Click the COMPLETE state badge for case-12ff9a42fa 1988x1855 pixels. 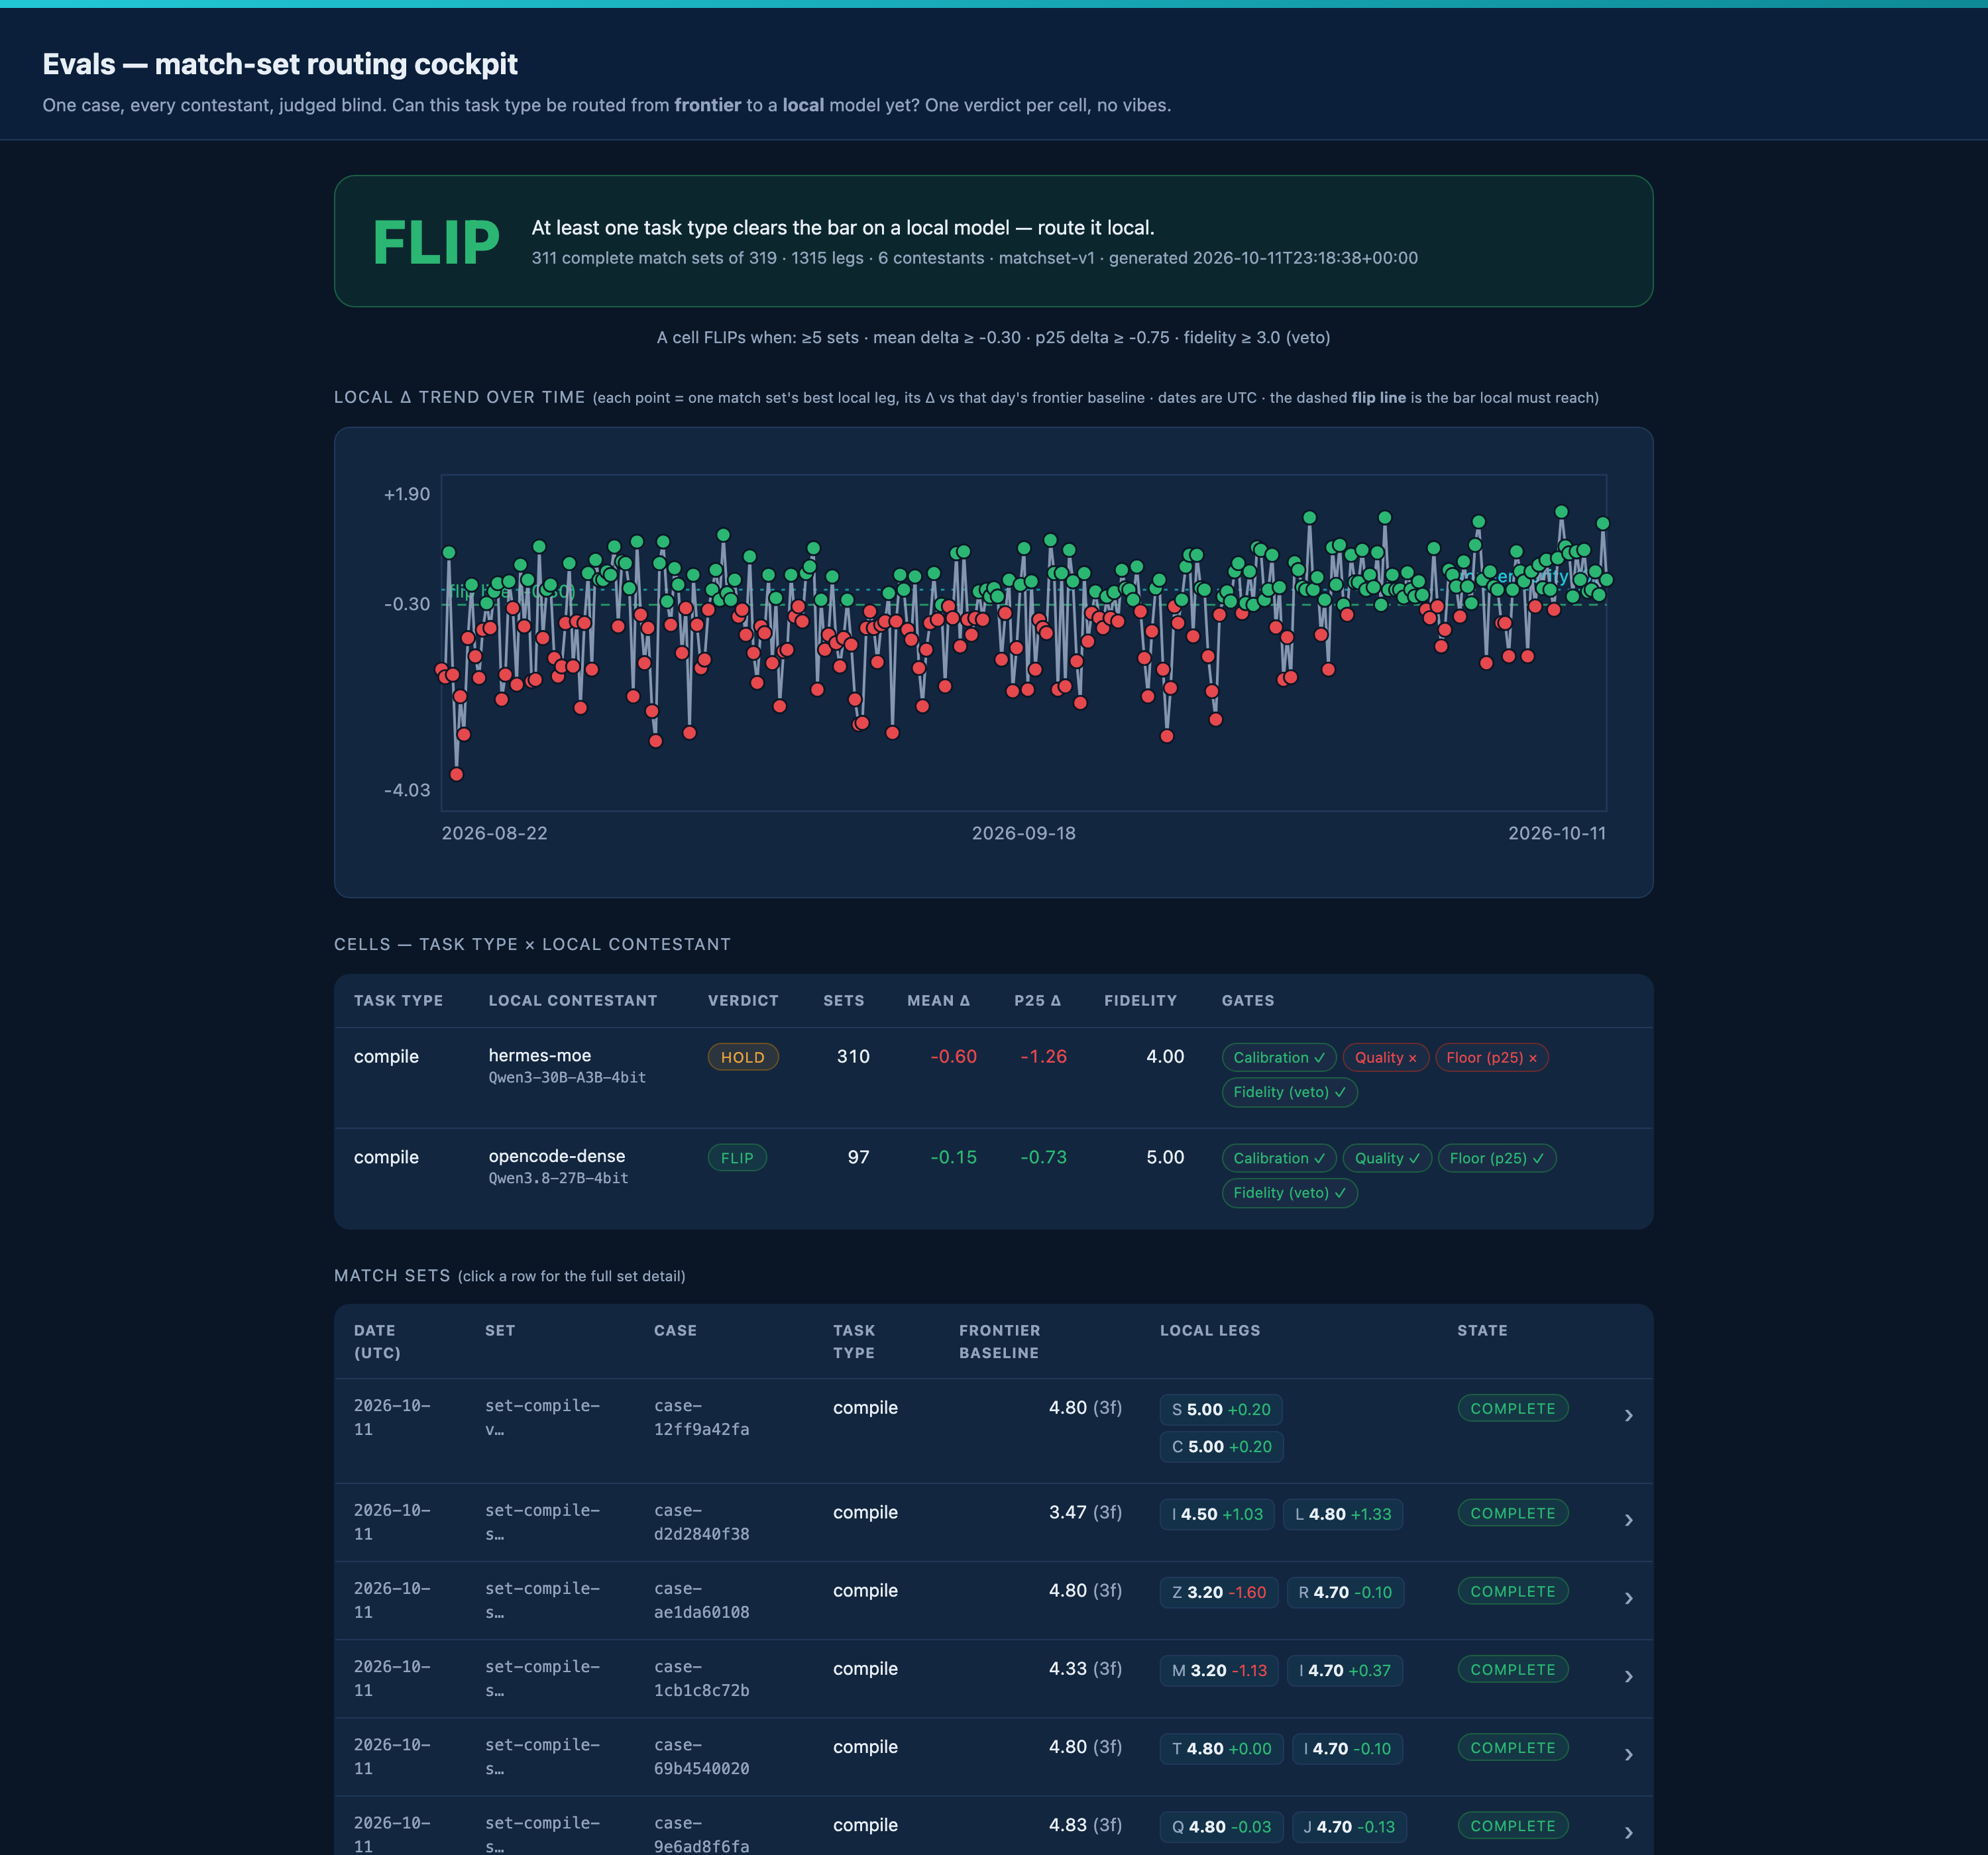1512,1408
